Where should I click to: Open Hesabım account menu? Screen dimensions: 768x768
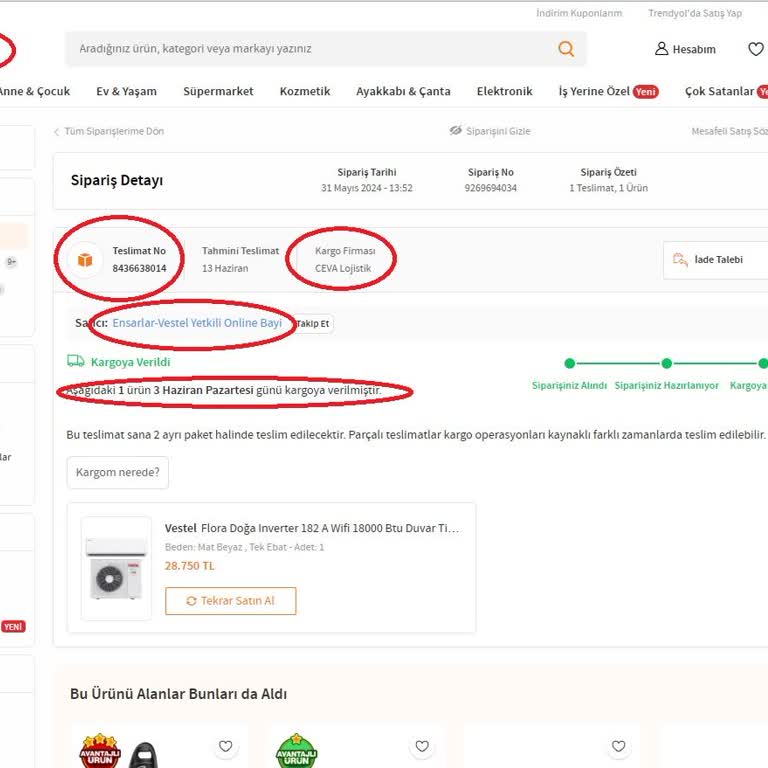tap(685, 49)
